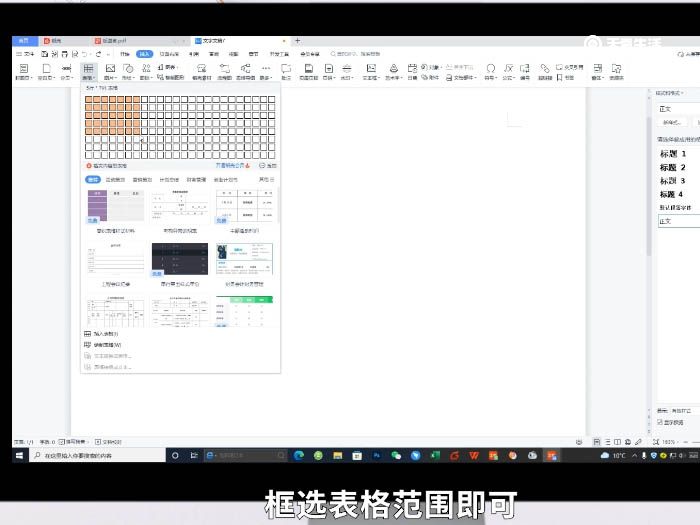Click the purple table template thumbnail
The height and width of the screenshot is (525, 700).
coord(116,206)
